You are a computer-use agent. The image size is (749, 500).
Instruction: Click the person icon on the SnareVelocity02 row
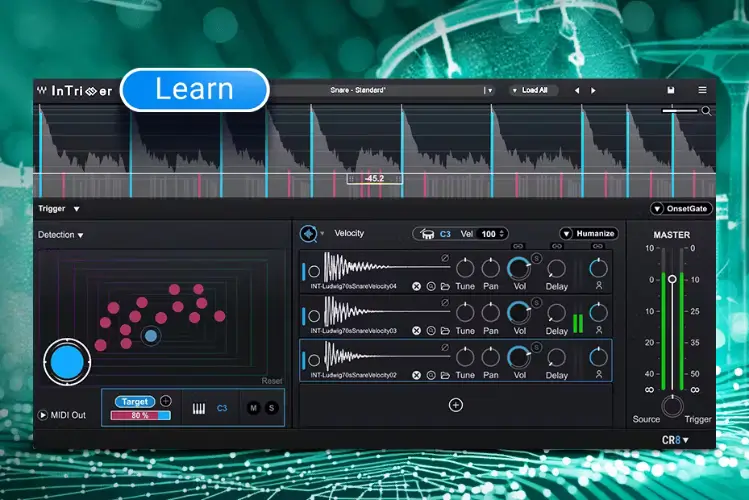pos(599,374)
